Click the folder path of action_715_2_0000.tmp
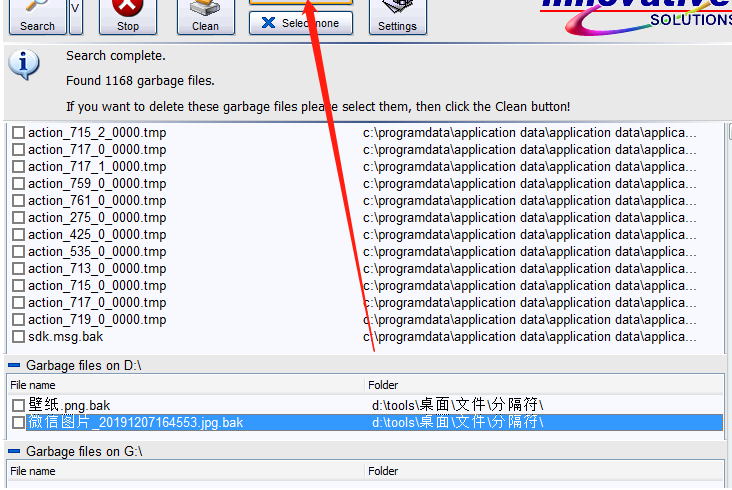Image resolution: width=732 pixels, height=490 pixels. [x=529, y=133]
